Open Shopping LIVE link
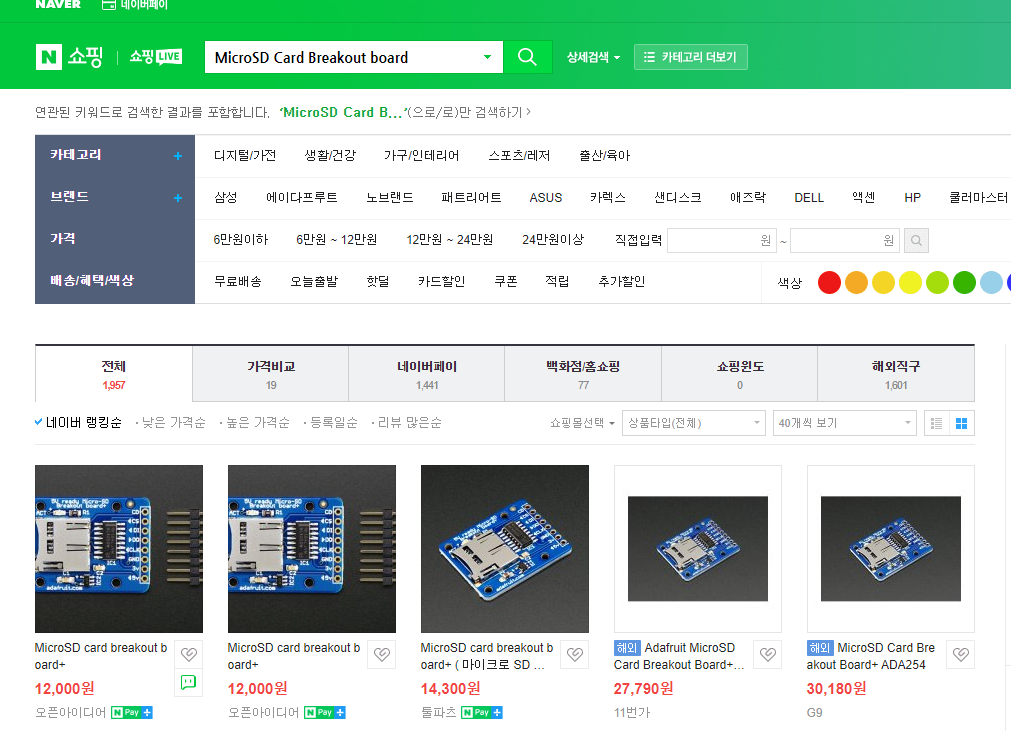Viewport: 1011px width, 731px height. coord(155,57)
